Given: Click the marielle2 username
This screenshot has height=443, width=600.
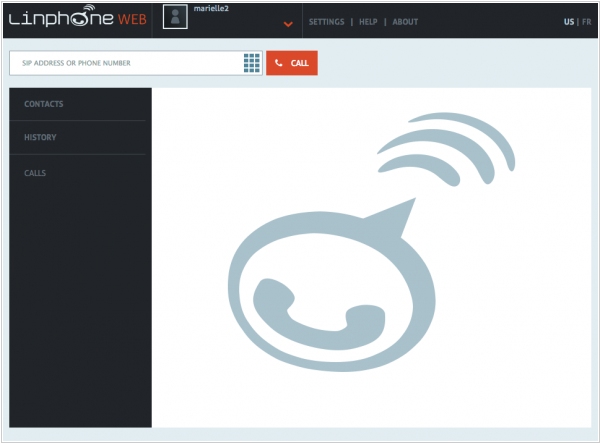Looking at the screenshot, I should click(211, 8).
